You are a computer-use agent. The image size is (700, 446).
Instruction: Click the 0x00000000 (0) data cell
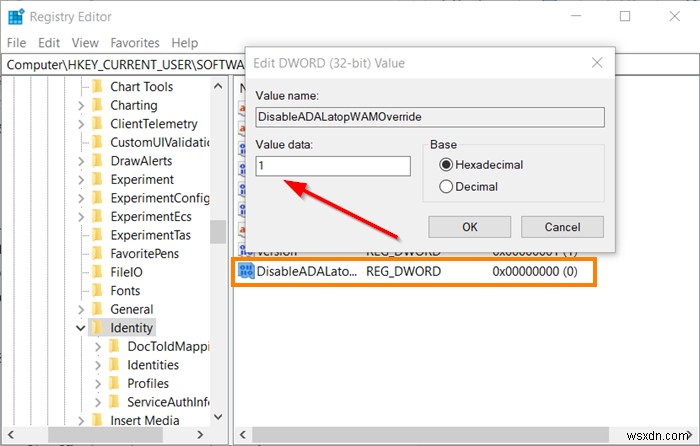coord(535,271)
